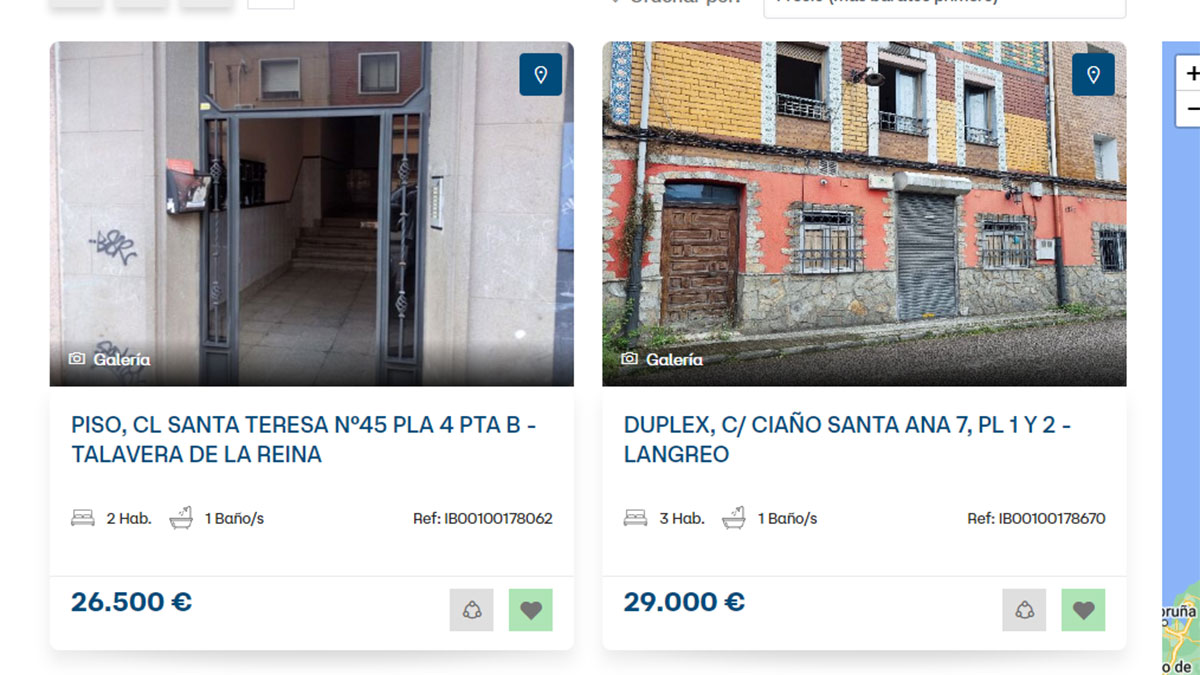Viewport: 1200px width, 675px height.
Task: Click the 29.000 € price
Action: (684, 602)
